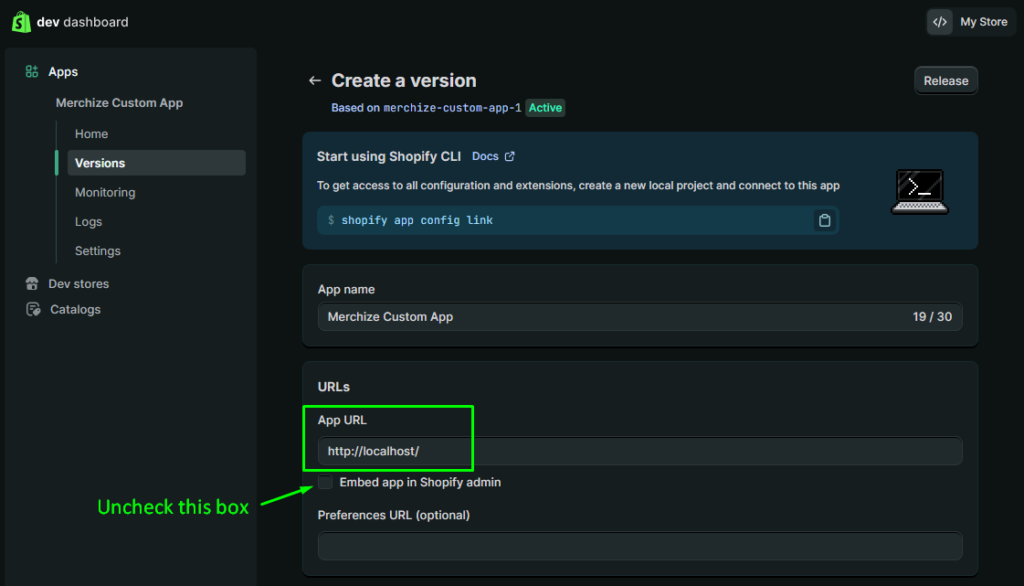Click the Dev stores storefront icon

(32, 284)
